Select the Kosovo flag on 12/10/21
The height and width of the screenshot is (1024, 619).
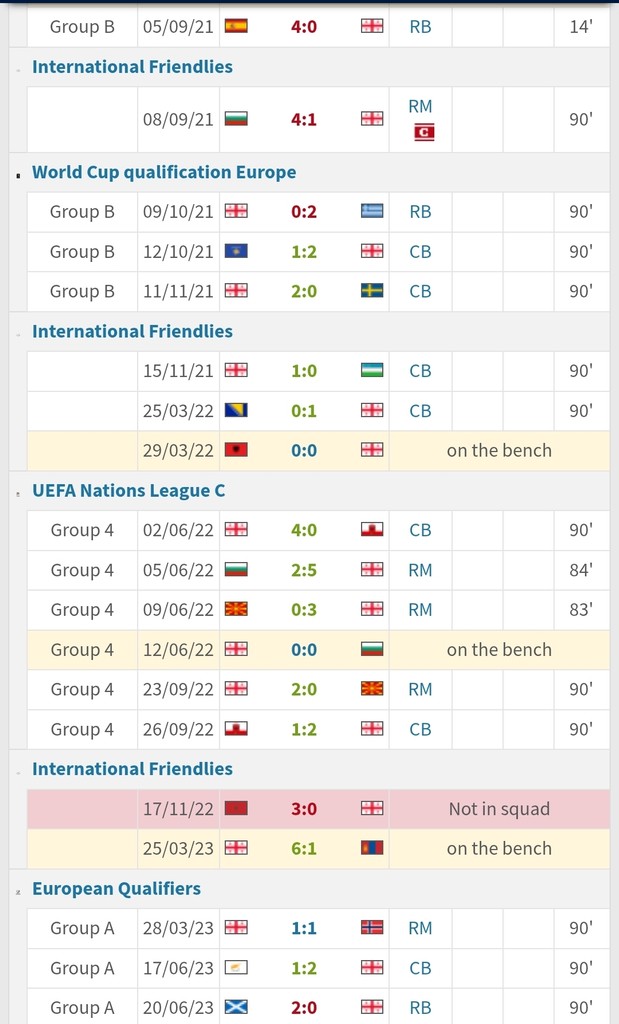point(237,251)
